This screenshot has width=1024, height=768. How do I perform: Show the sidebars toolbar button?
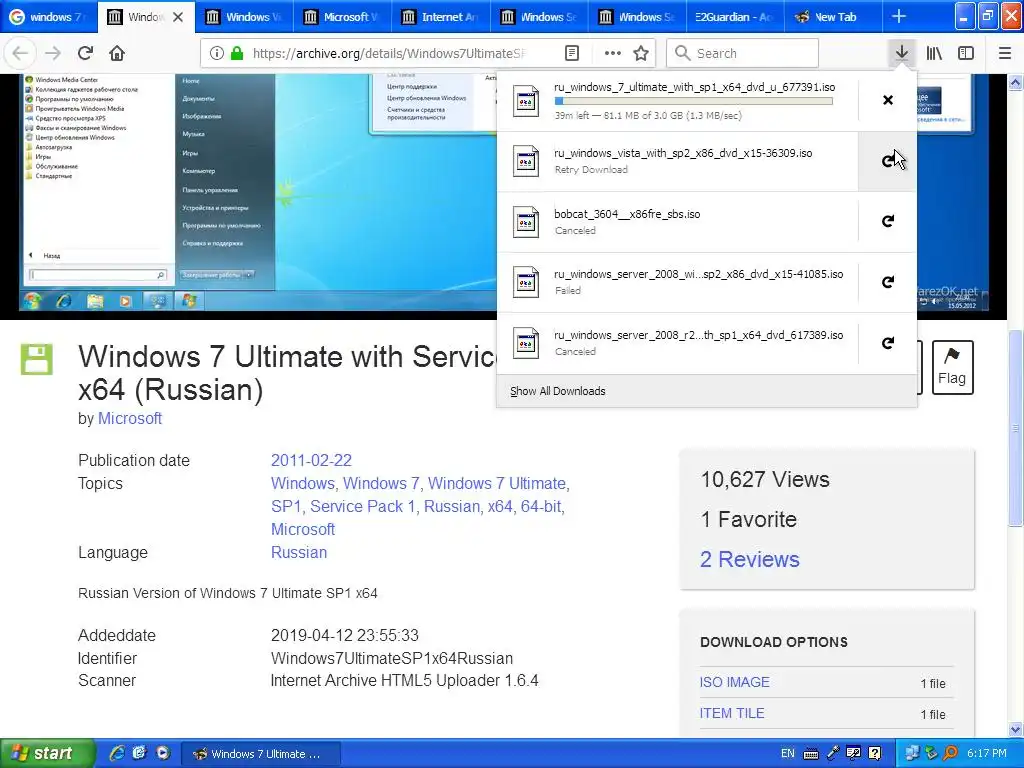pos(966,53)
